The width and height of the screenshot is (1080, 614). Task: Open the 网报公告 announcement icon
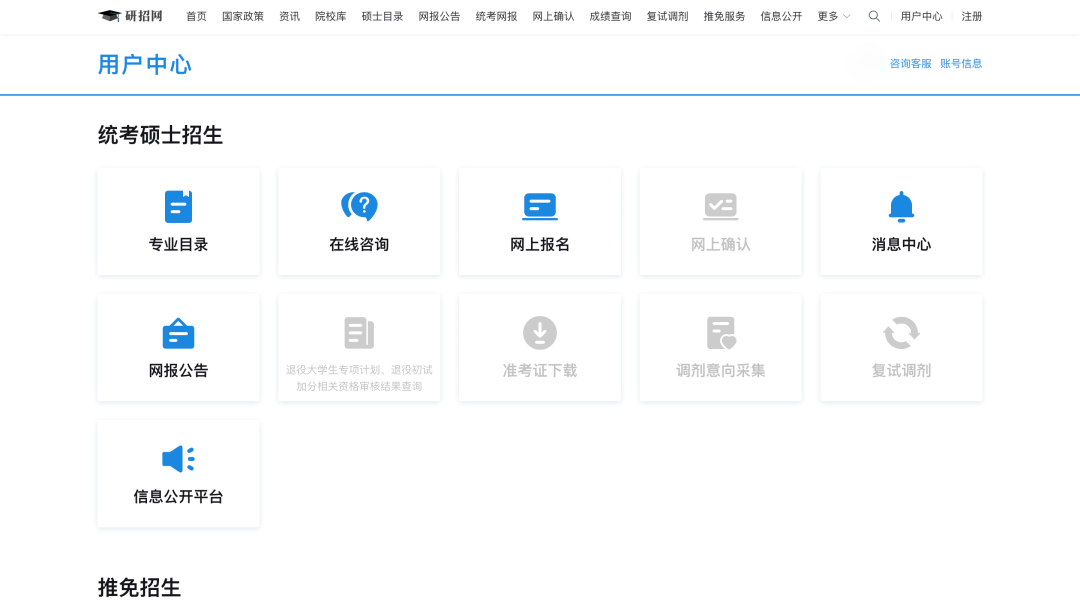[x=178, y=333]
